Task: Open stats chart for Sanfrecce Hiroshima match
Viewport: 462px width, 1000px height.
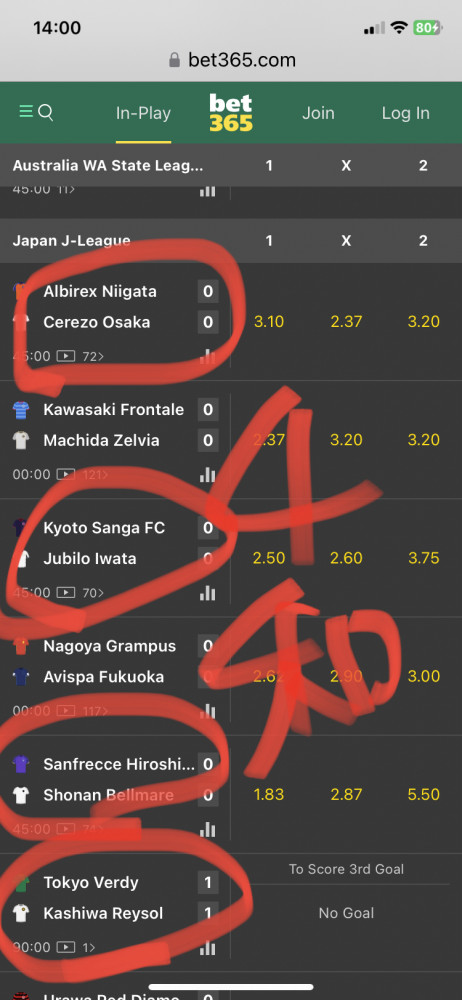Action: (x=207, y=829)
